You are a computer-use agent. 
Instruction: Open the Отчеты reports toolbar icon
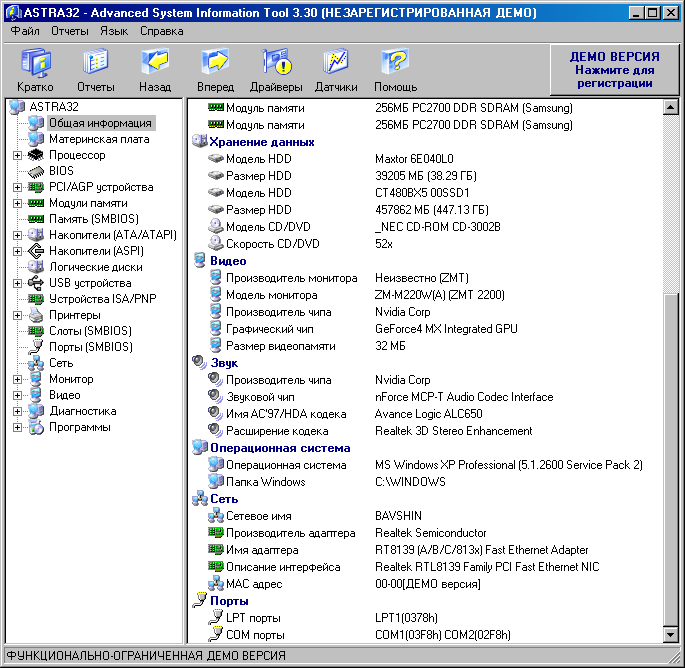[x=96, y=63]
